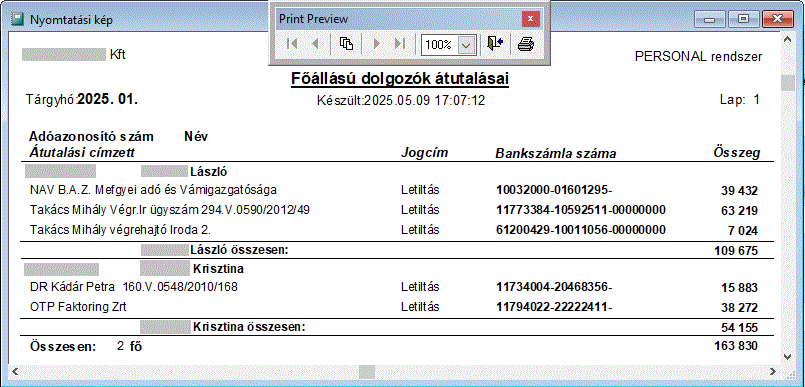Click the amount 63 219
The width and height of the screenshot is (805, 387).
point(739,211)
